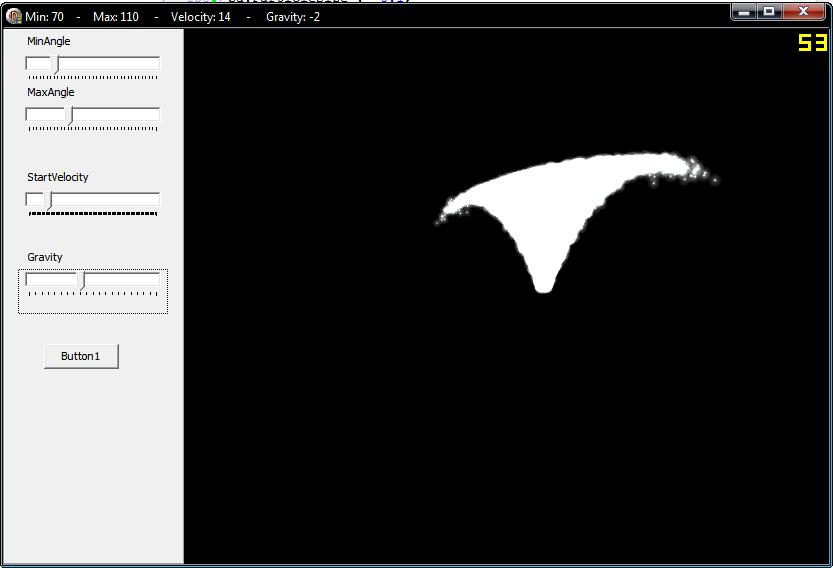Screen dimensions: 833x568
Task: Click the yellow FPS counter showing 53
Action: (812, 43)
